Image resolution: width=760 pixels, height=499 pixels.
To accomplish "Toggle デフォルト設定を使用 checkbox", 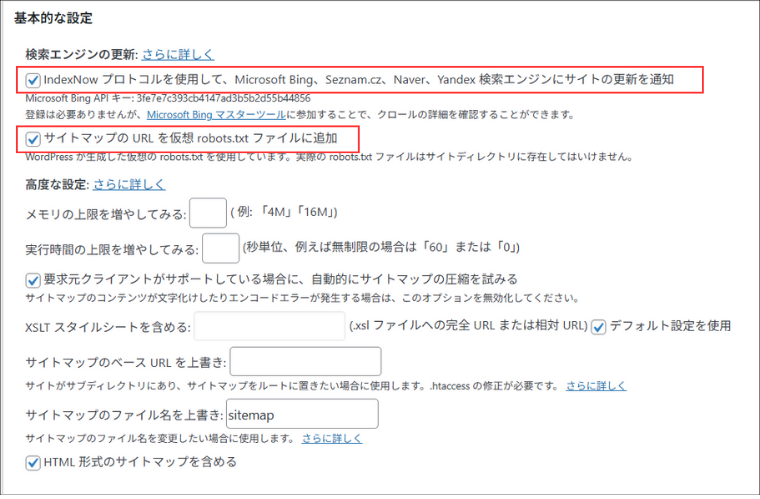I will (x=599, y=327).
